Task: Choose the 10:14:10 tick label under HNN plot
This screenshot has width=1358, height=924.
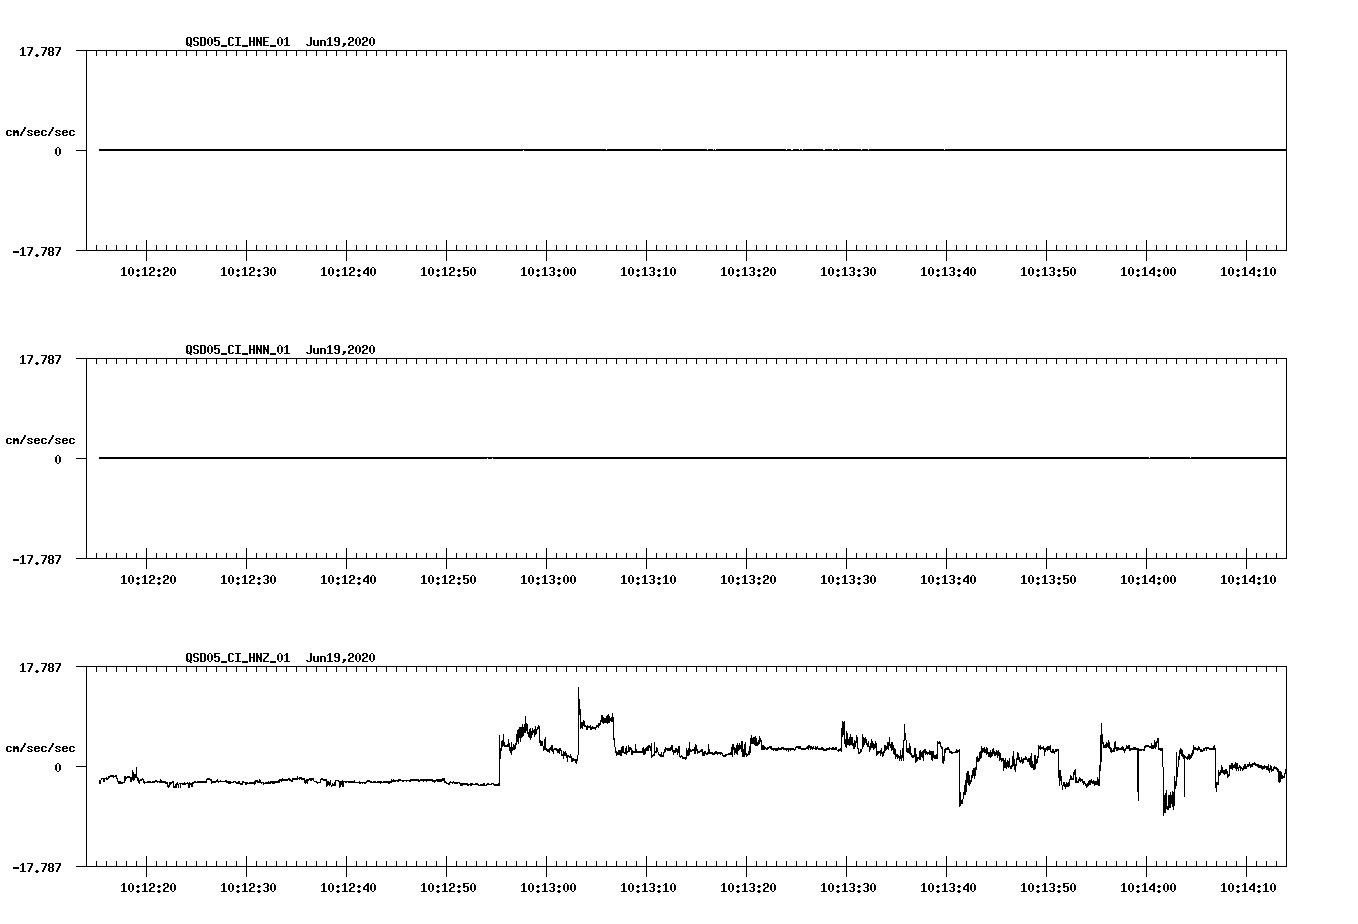Action: point(1248,580)
